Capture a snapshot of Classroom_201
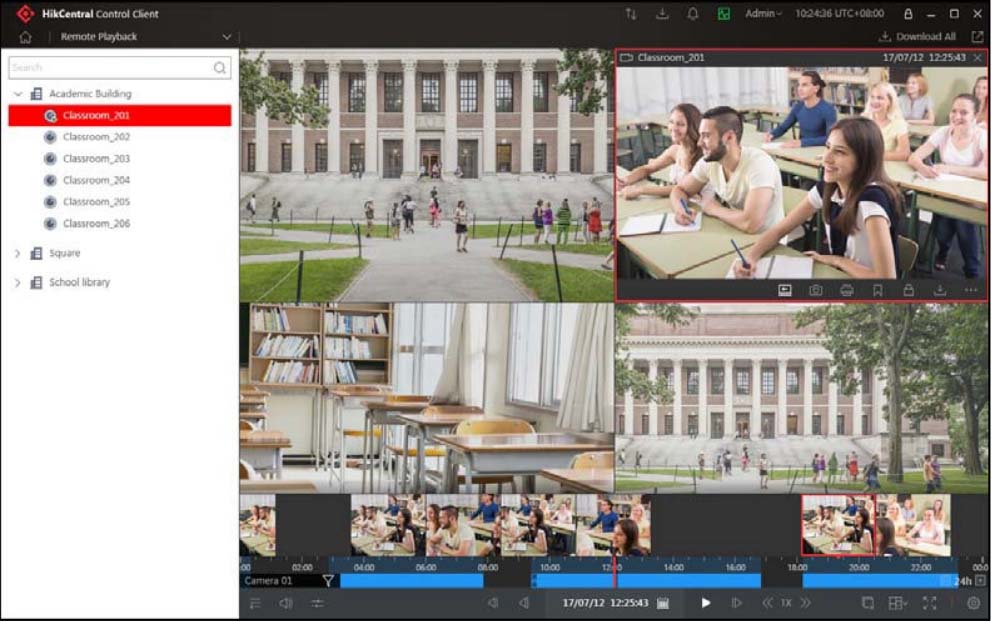Viewport: 992px width, 622px height. pyautogui.click(x=816, y=288)
